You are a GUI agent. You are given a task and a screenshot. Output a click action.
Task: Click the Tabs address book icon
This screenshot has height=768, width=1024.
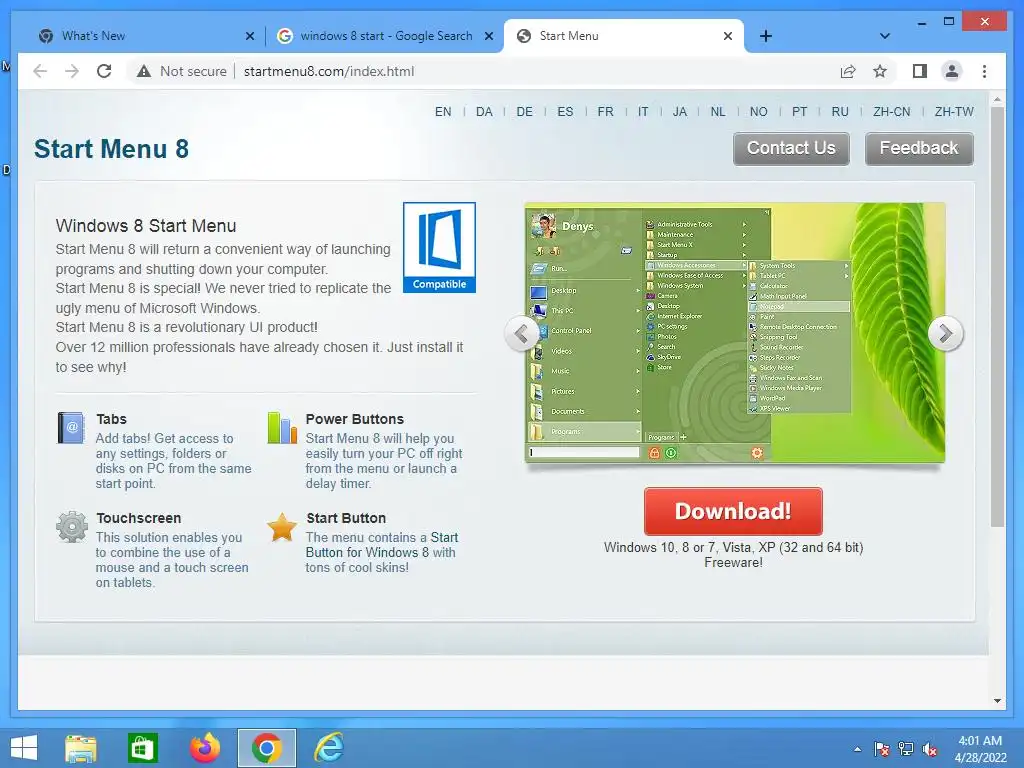click(x=71, y=428)
